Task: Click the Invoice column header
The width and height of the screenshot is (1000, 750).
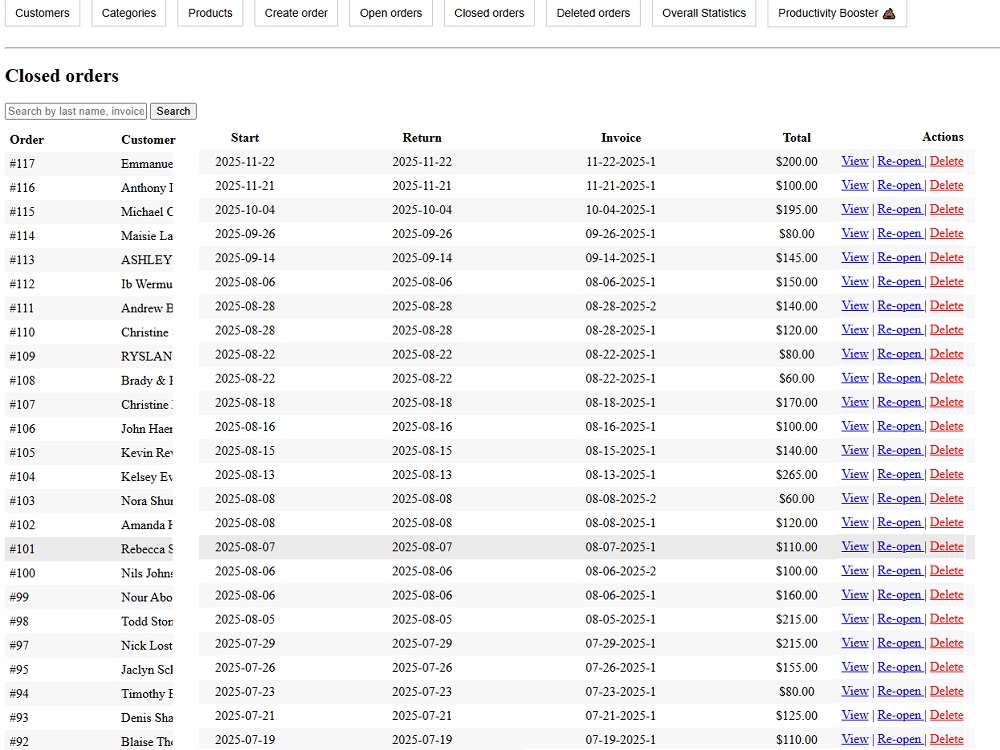Action: (x=621, y=138)
